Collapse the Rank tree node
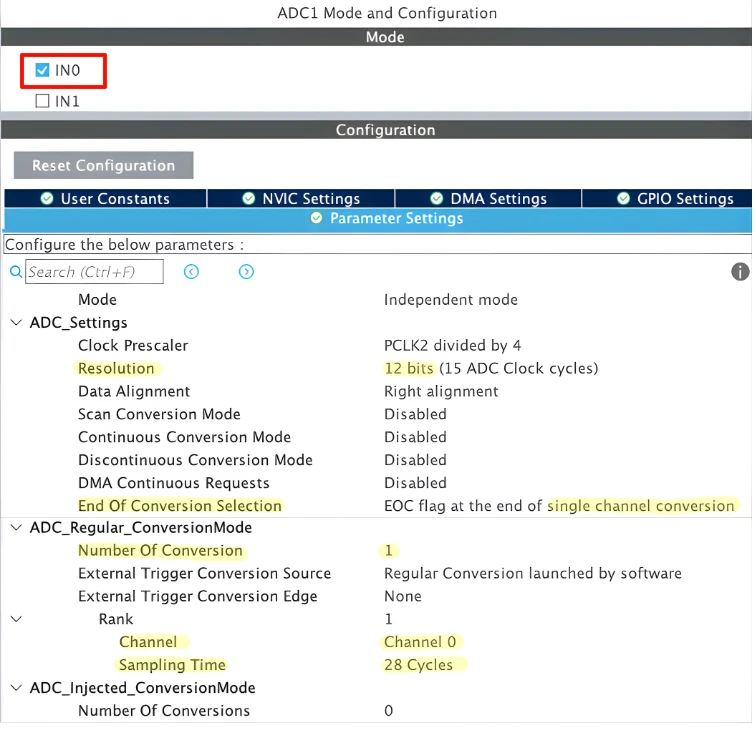The image size is (755, 730). tap(16, 620)
